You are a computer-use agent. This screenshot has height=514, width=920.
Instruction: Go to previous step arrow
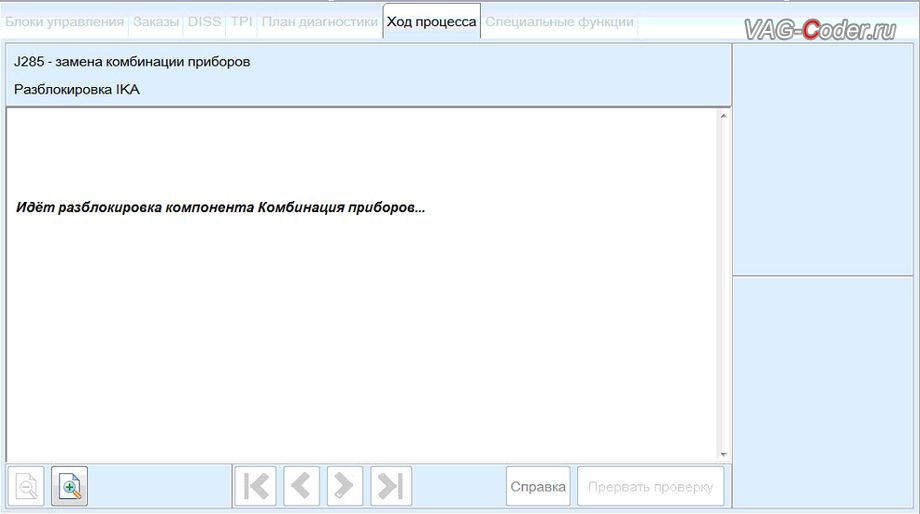[302, 486]
